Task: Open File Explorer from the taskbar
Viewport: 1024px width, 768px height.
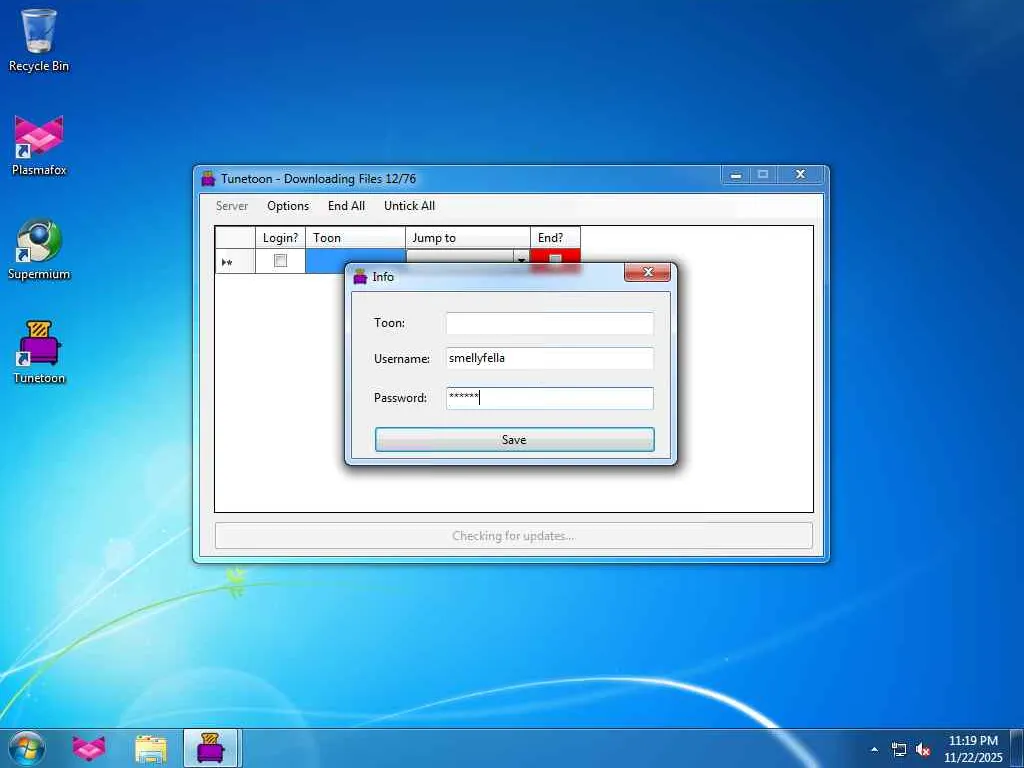Action: 151,748
